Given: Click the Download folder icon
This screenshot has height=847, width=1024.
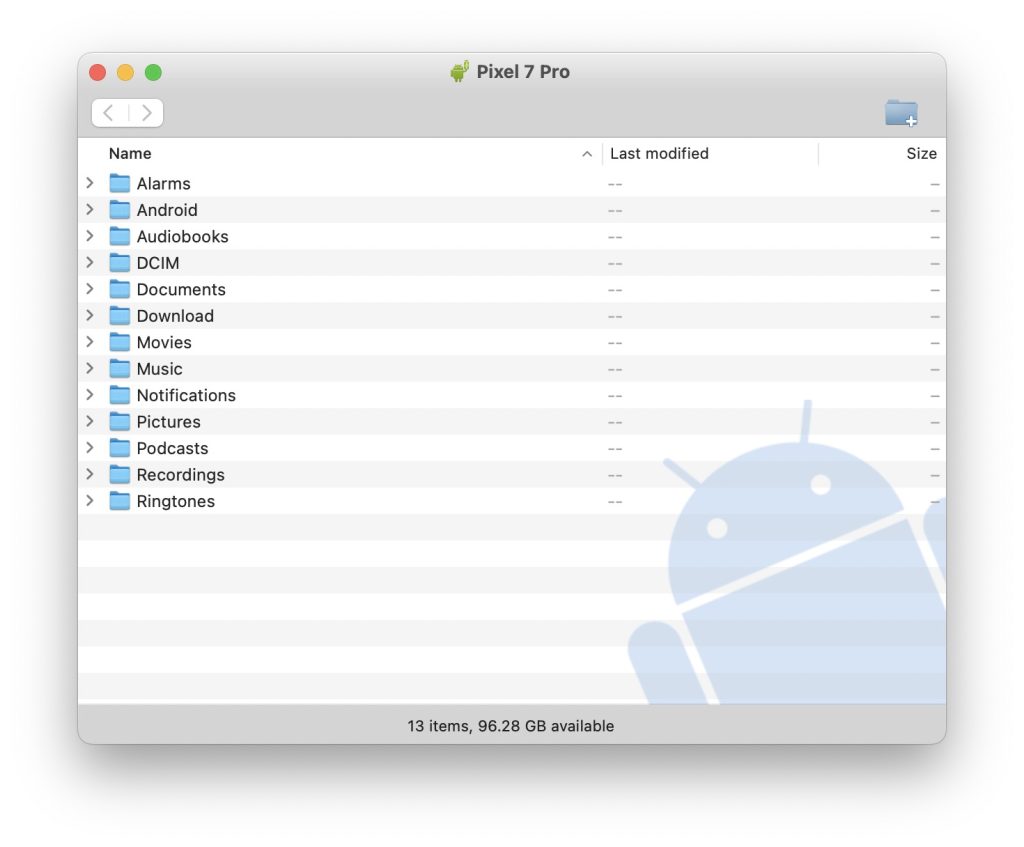Looking at the screenshot, I should (x=120, y=315).
